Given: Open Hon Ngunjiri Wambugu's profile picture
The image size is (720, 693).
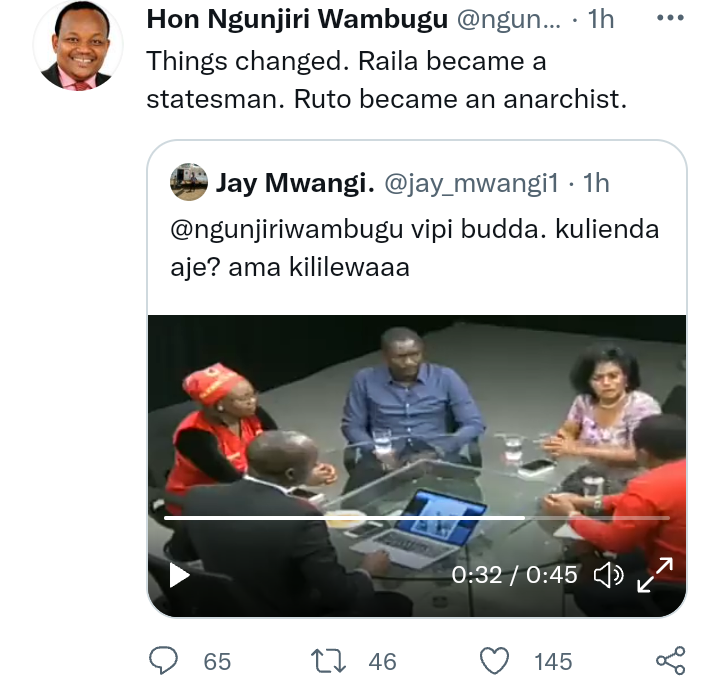Looking at the screenshot, I should point(79,45).
